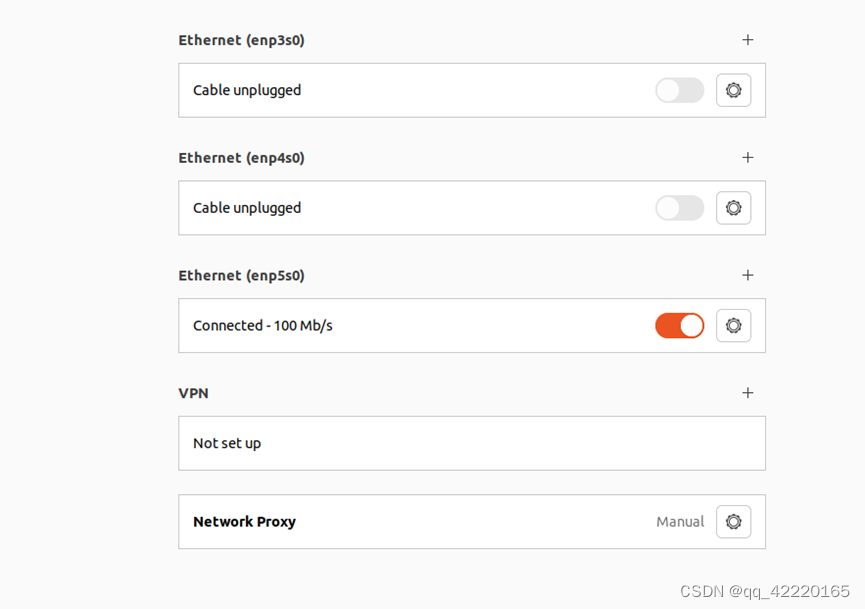
Task: Toggle the enp3s0 Ethernet switch
Action: [x=680, y=90]
